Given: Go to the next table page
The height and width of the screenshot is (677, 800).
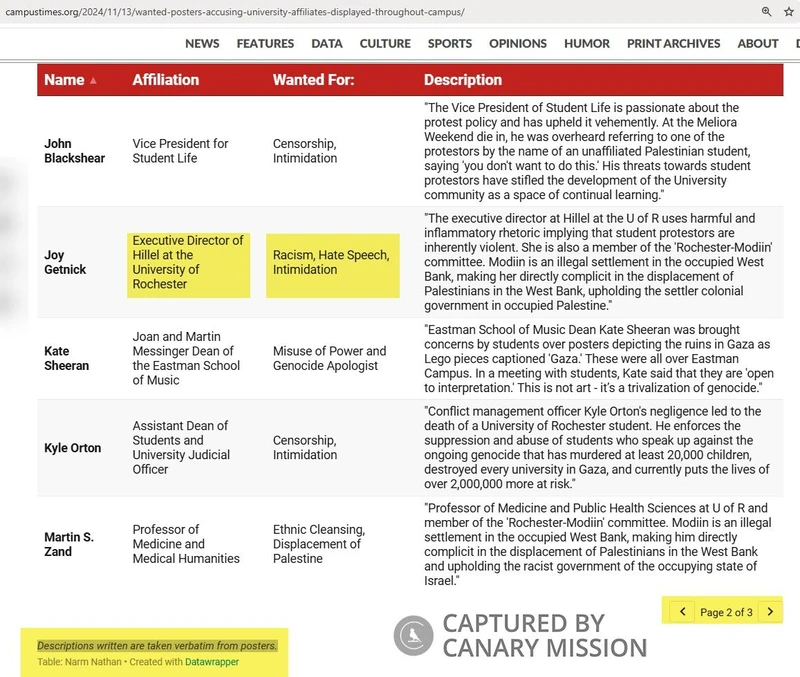Looking at the screenshot, I should pyautogui.click(x=770, y=611).
